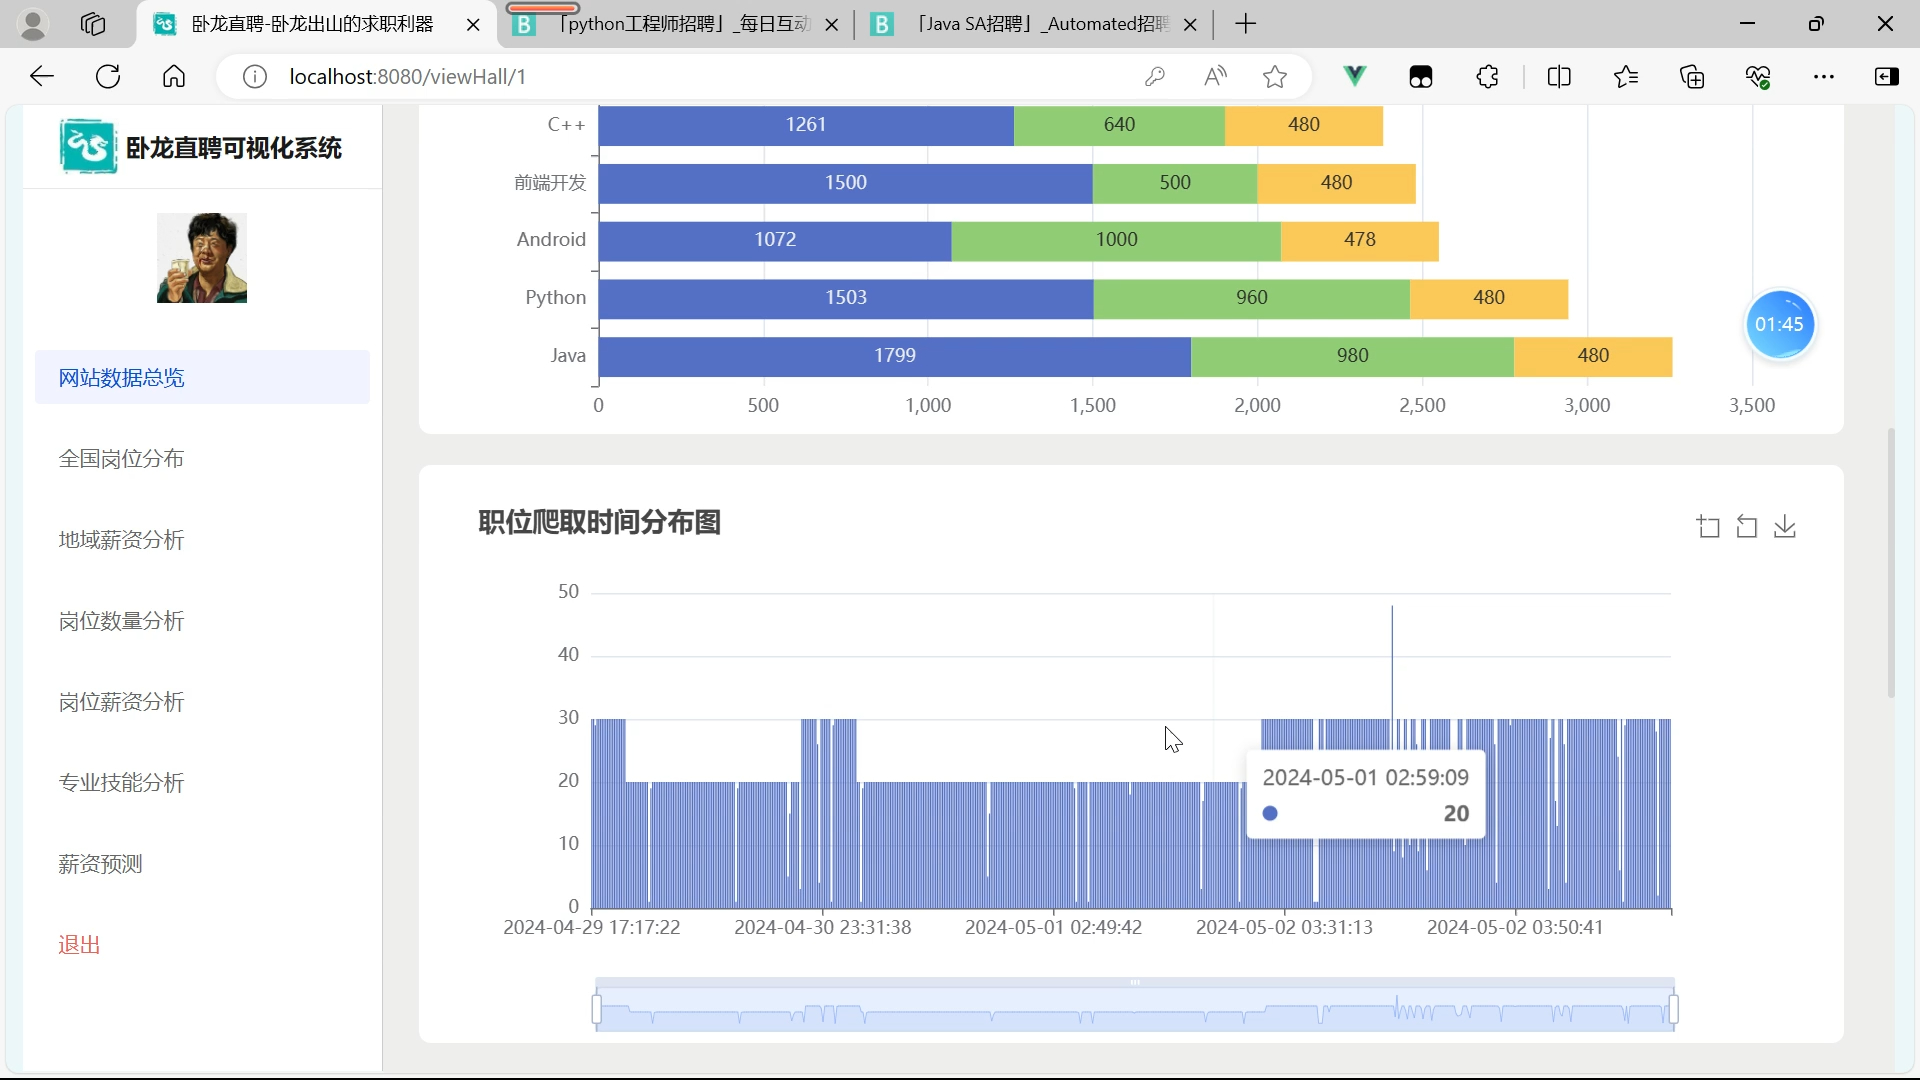Image resolution: width=1920 pixels, height=1080 pixels.
Task: Click the page vertical scrollbar
Action: point(1890,563)
